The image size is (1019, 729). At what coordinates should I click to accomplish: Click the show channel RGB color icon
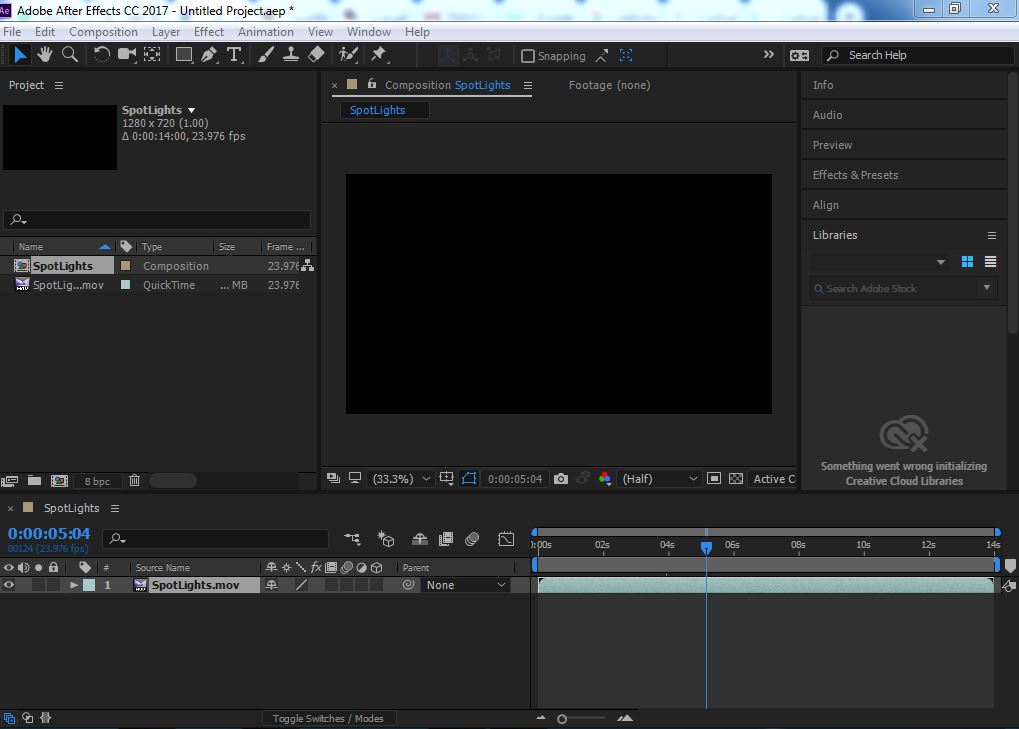point(604,479)
